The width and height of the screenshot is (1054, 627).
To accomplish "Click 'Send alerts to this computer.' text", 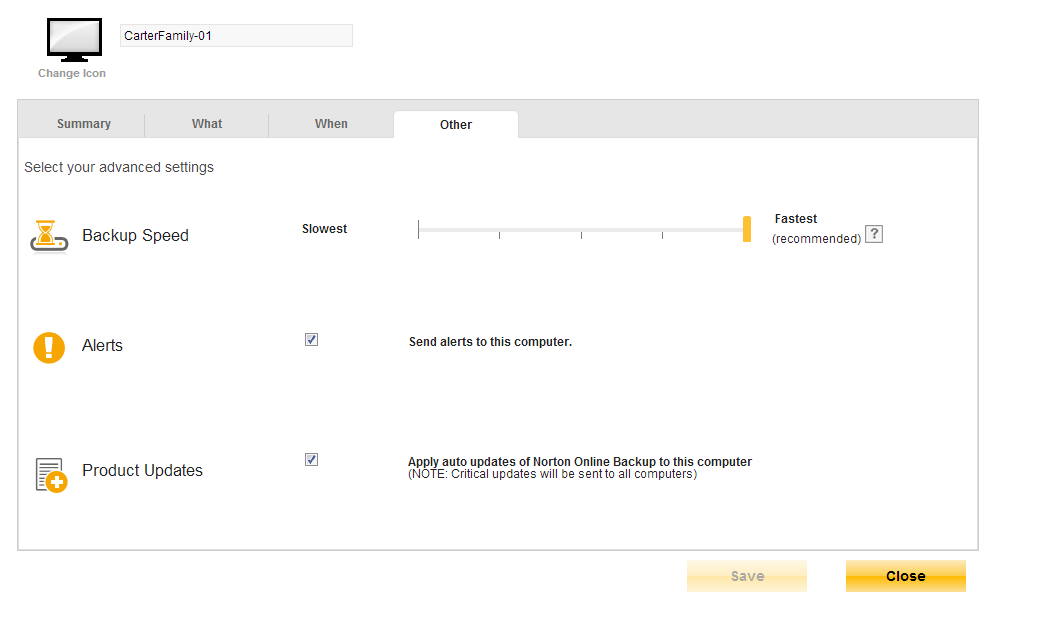I will (491, 342).
